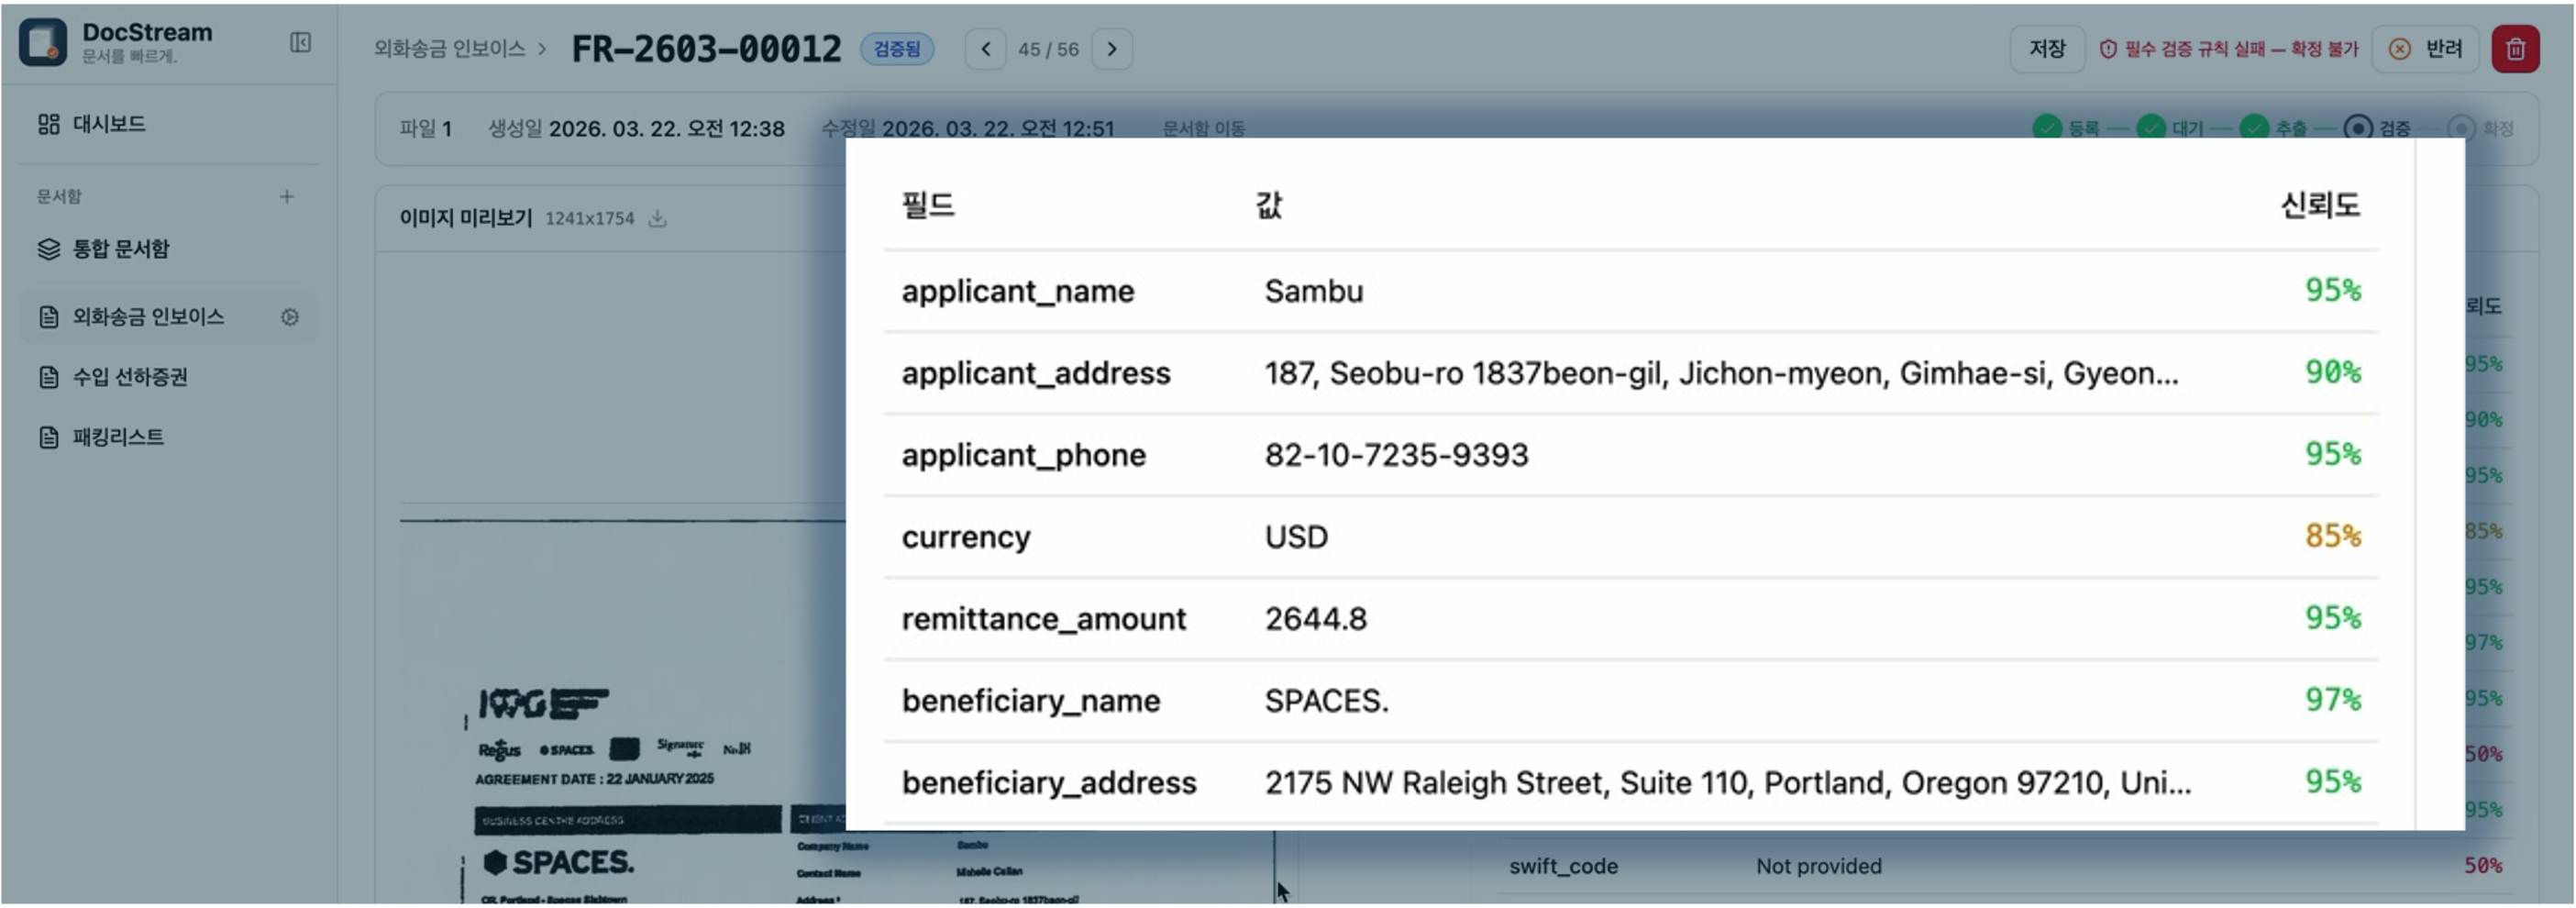Go to next document arrow

pyautogui.click(x=1111, y=49)
